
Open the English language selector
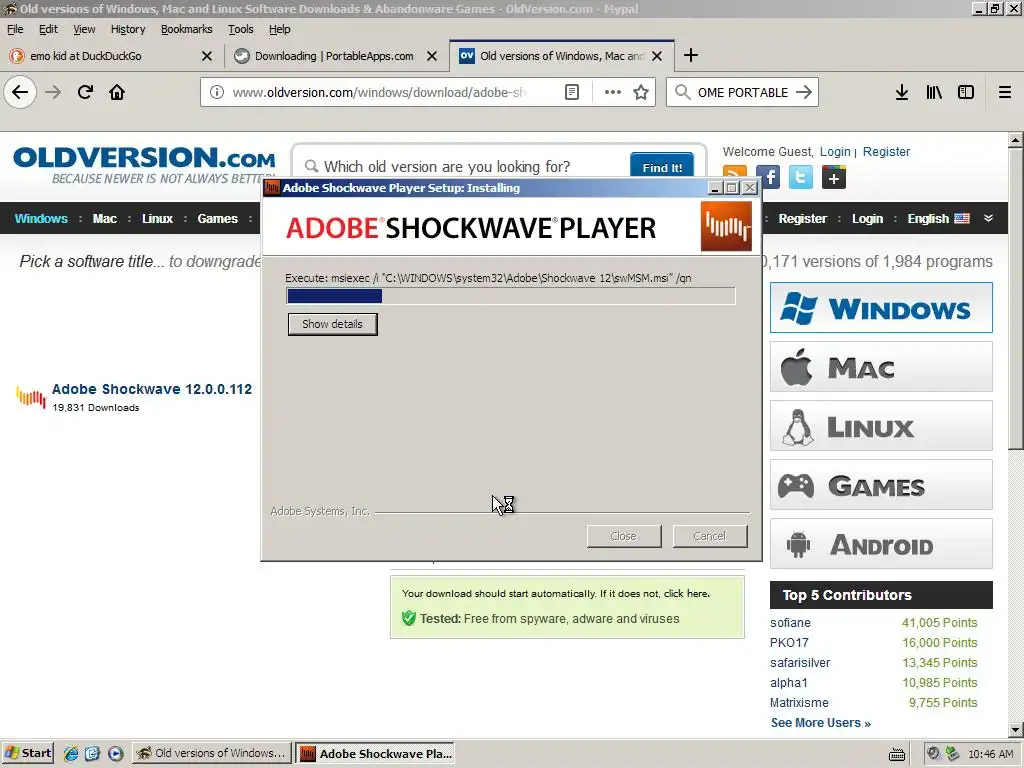click(x=938, y=218)
